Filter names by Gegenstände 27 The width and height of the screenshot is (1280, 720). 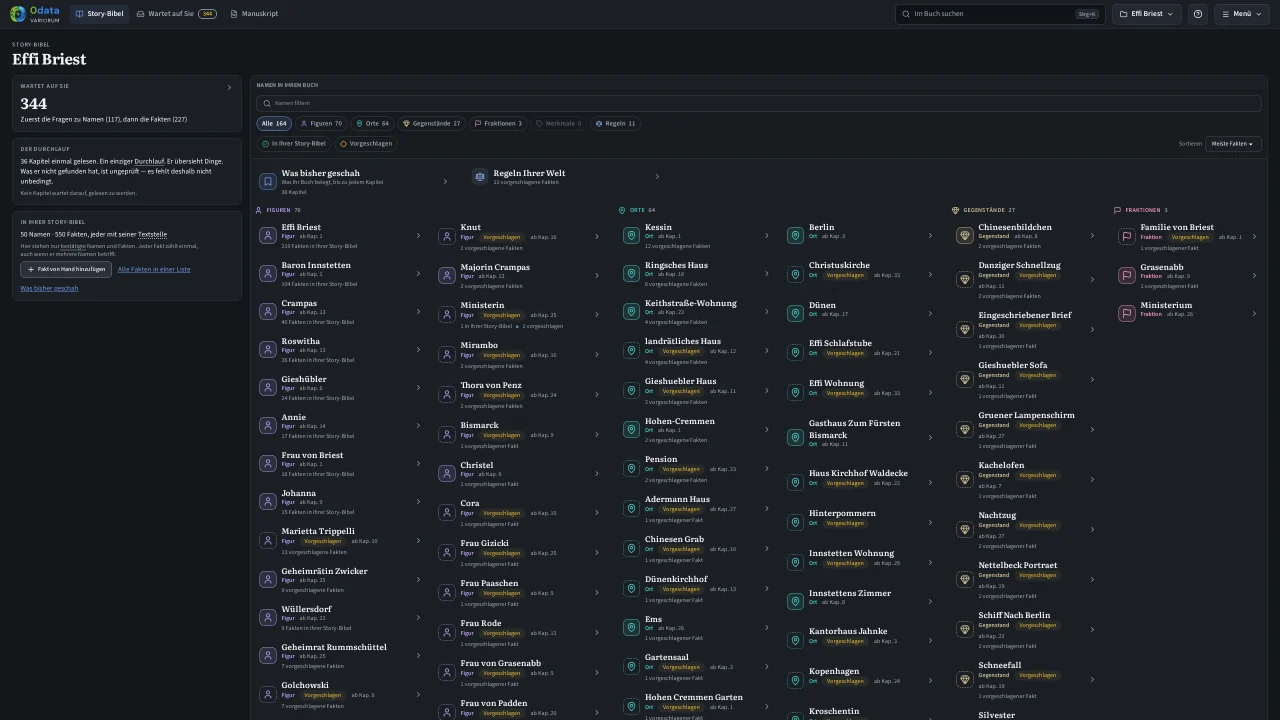[432, 124]
